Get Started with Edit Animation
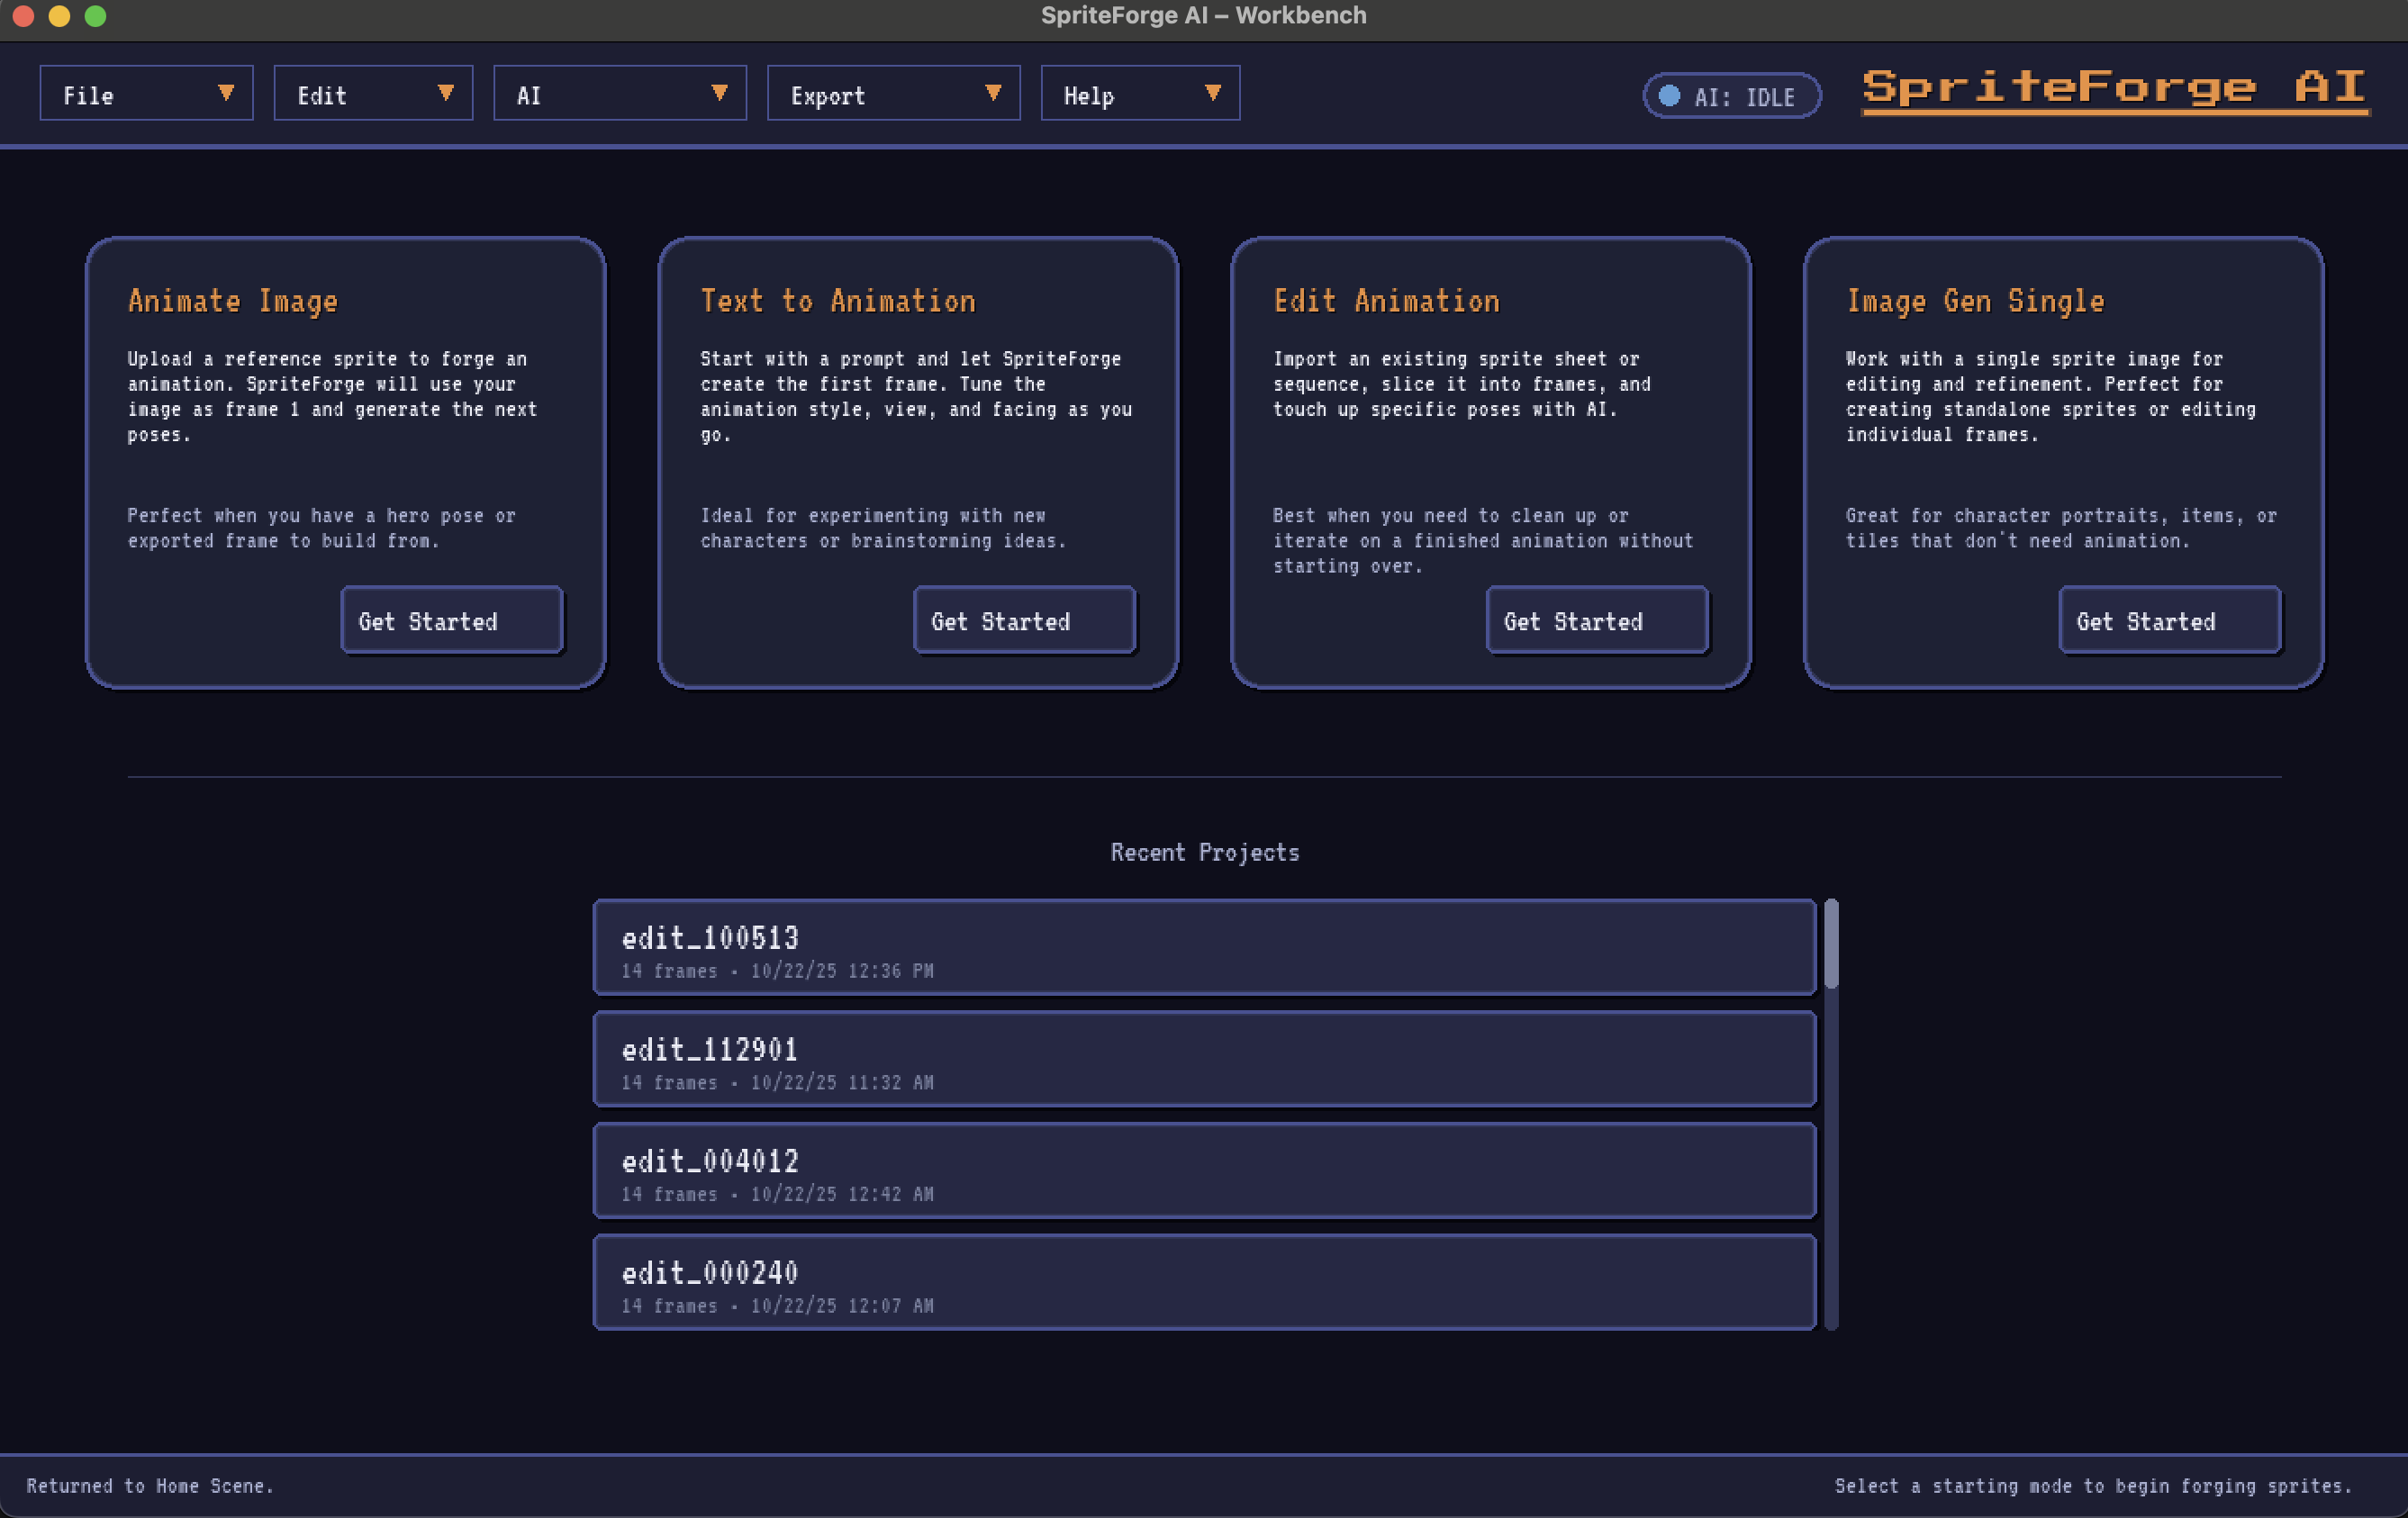The height and width of the screenshot is (1518, 2408). coord(1597,620)
